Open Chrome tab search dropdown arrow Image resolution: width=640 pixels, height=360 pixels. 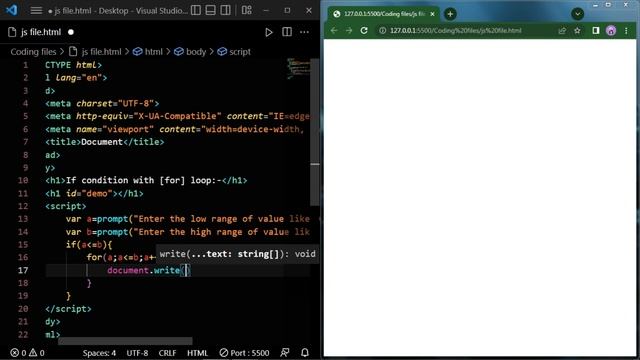(x=578, y=14)
